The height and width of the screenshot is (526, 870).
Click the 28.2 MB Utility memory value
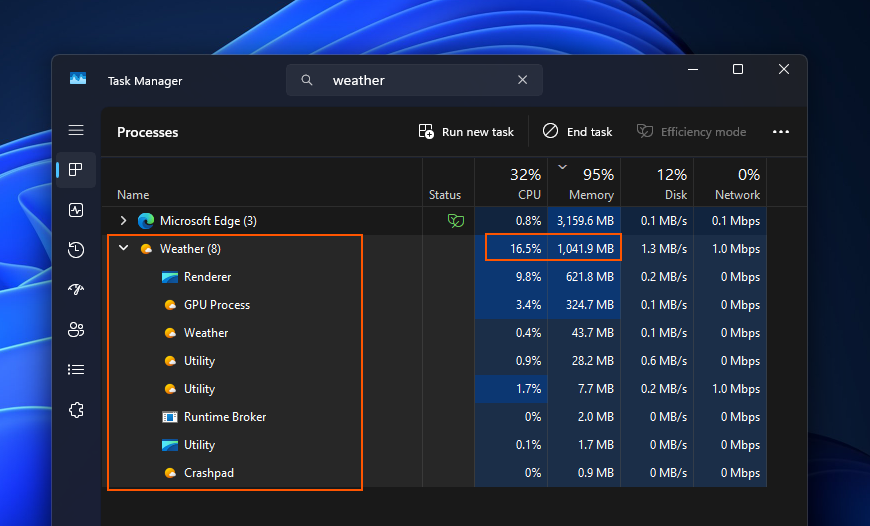[x=593, y=361]
